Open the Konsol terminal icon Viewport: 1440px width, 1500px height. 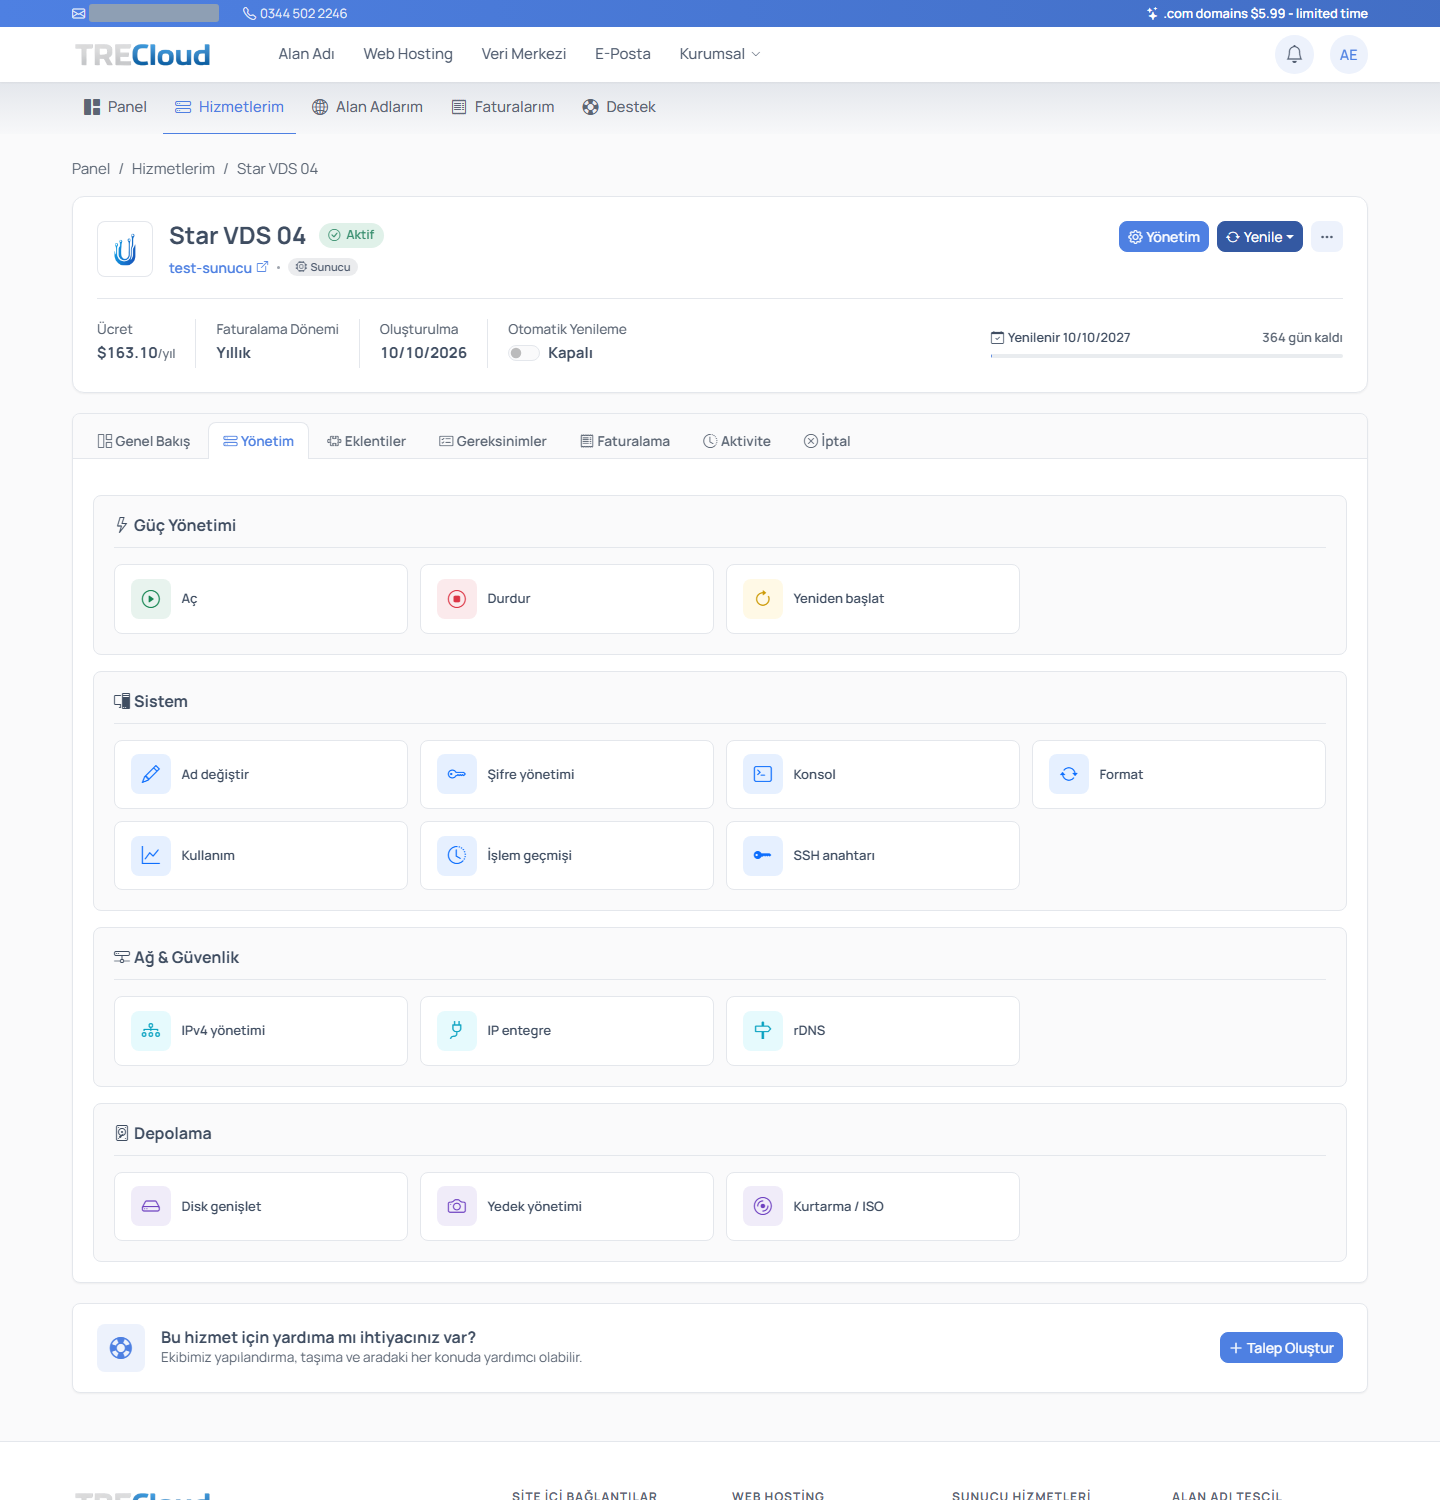[x=763, y=775]
